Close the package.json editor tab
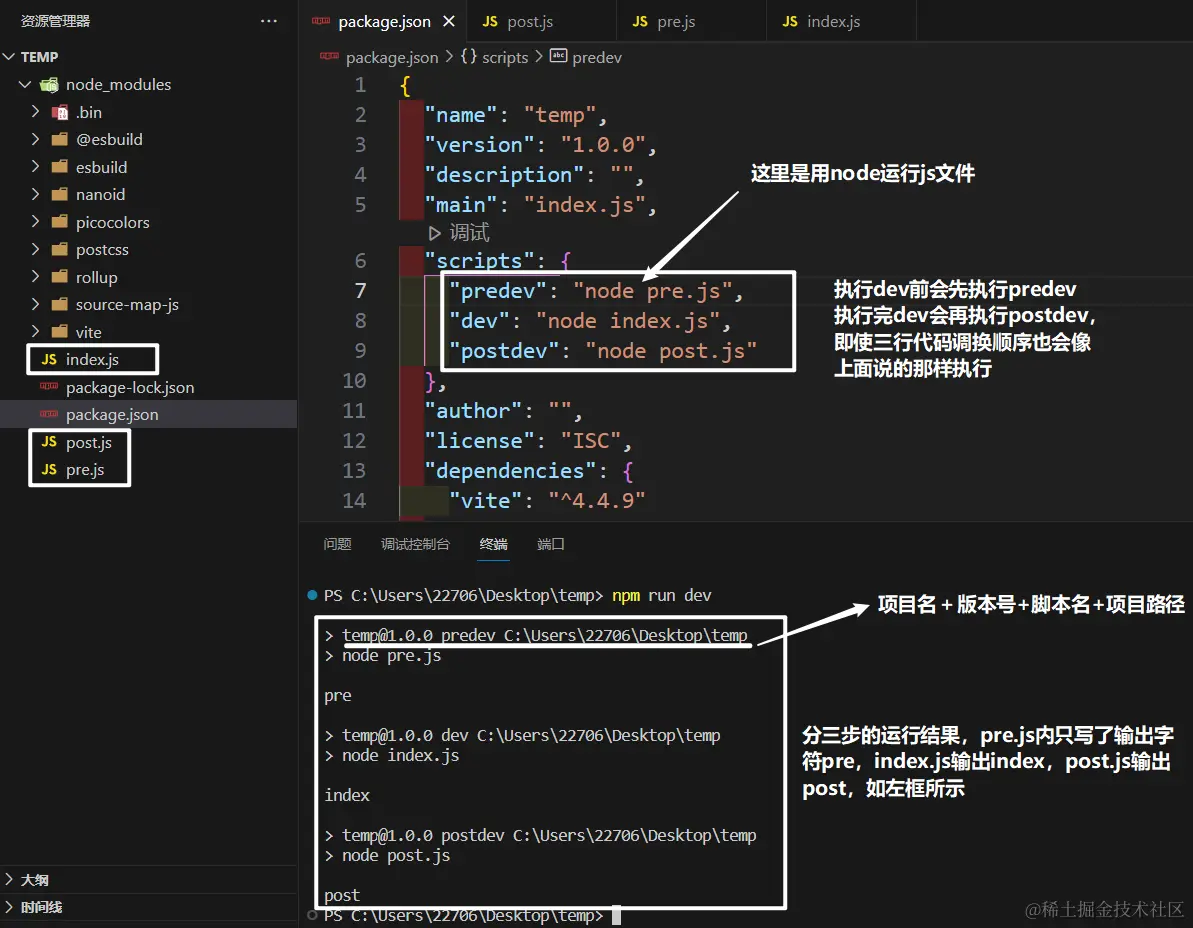Image resolution: width=1193 pixels, height=928 pixels. point(449,21)
